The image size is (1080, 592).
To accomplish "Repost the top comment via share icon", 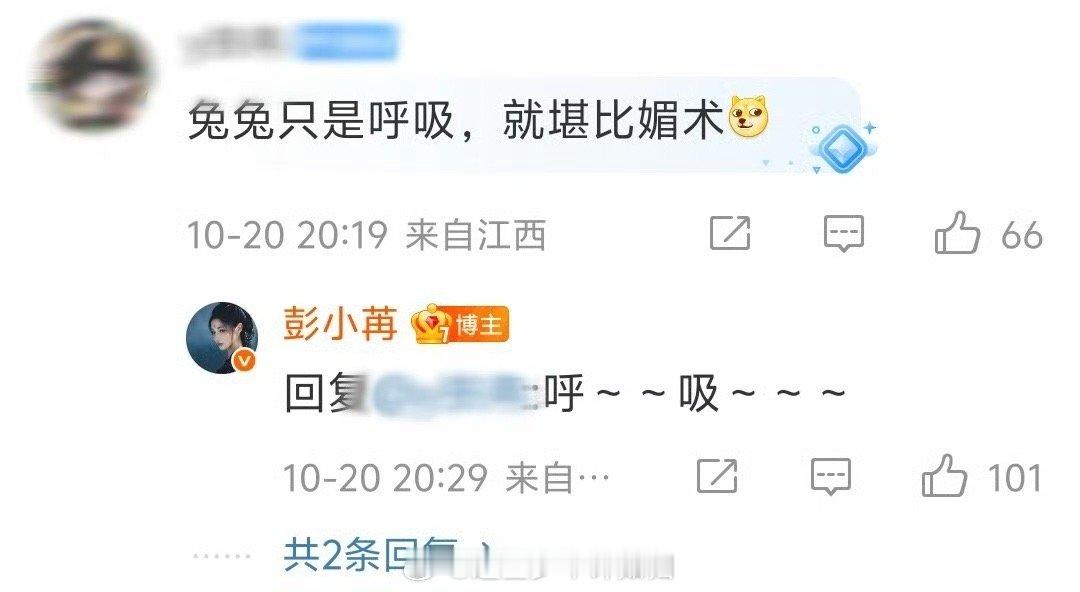I will (730, 234).
